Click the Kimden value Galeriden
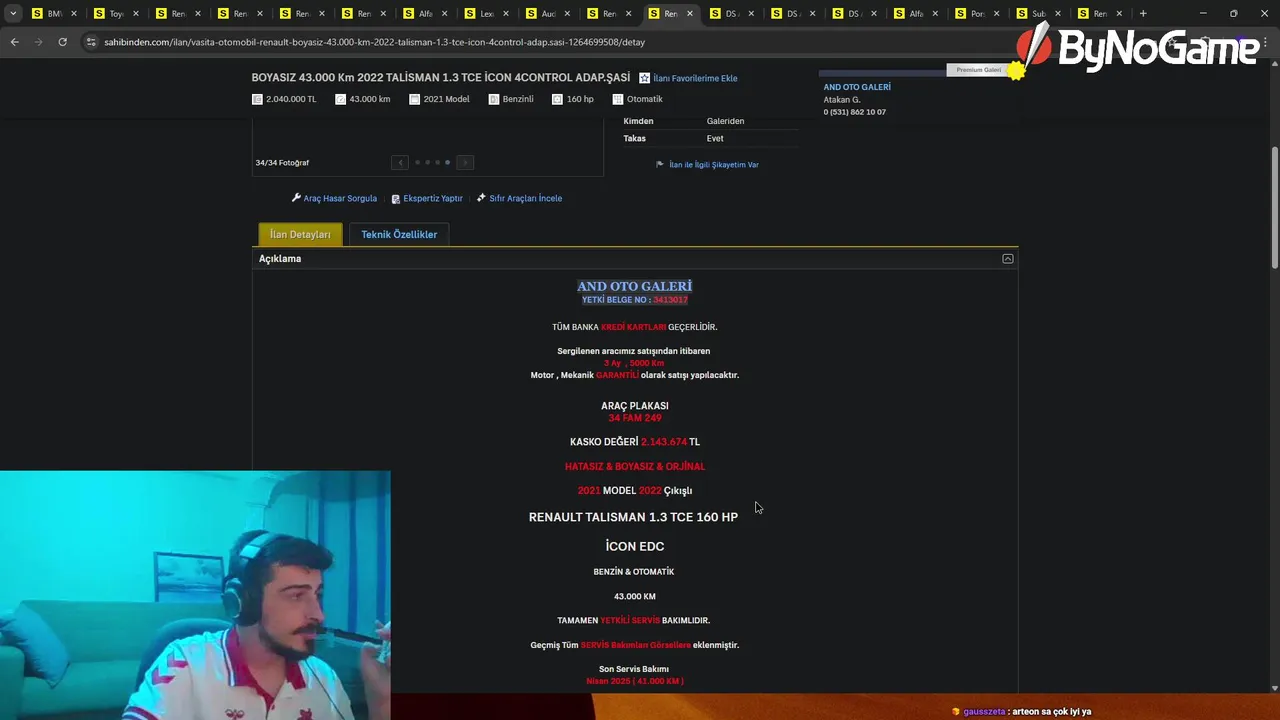The image size is (1280, 720). pos(725,121)
